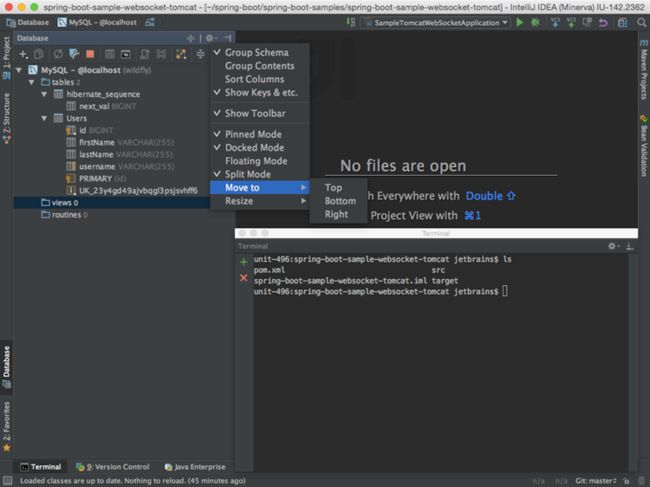Click the plus icon to add data source
The width and height of the screenshot is (650, 487).
[23, 54]
